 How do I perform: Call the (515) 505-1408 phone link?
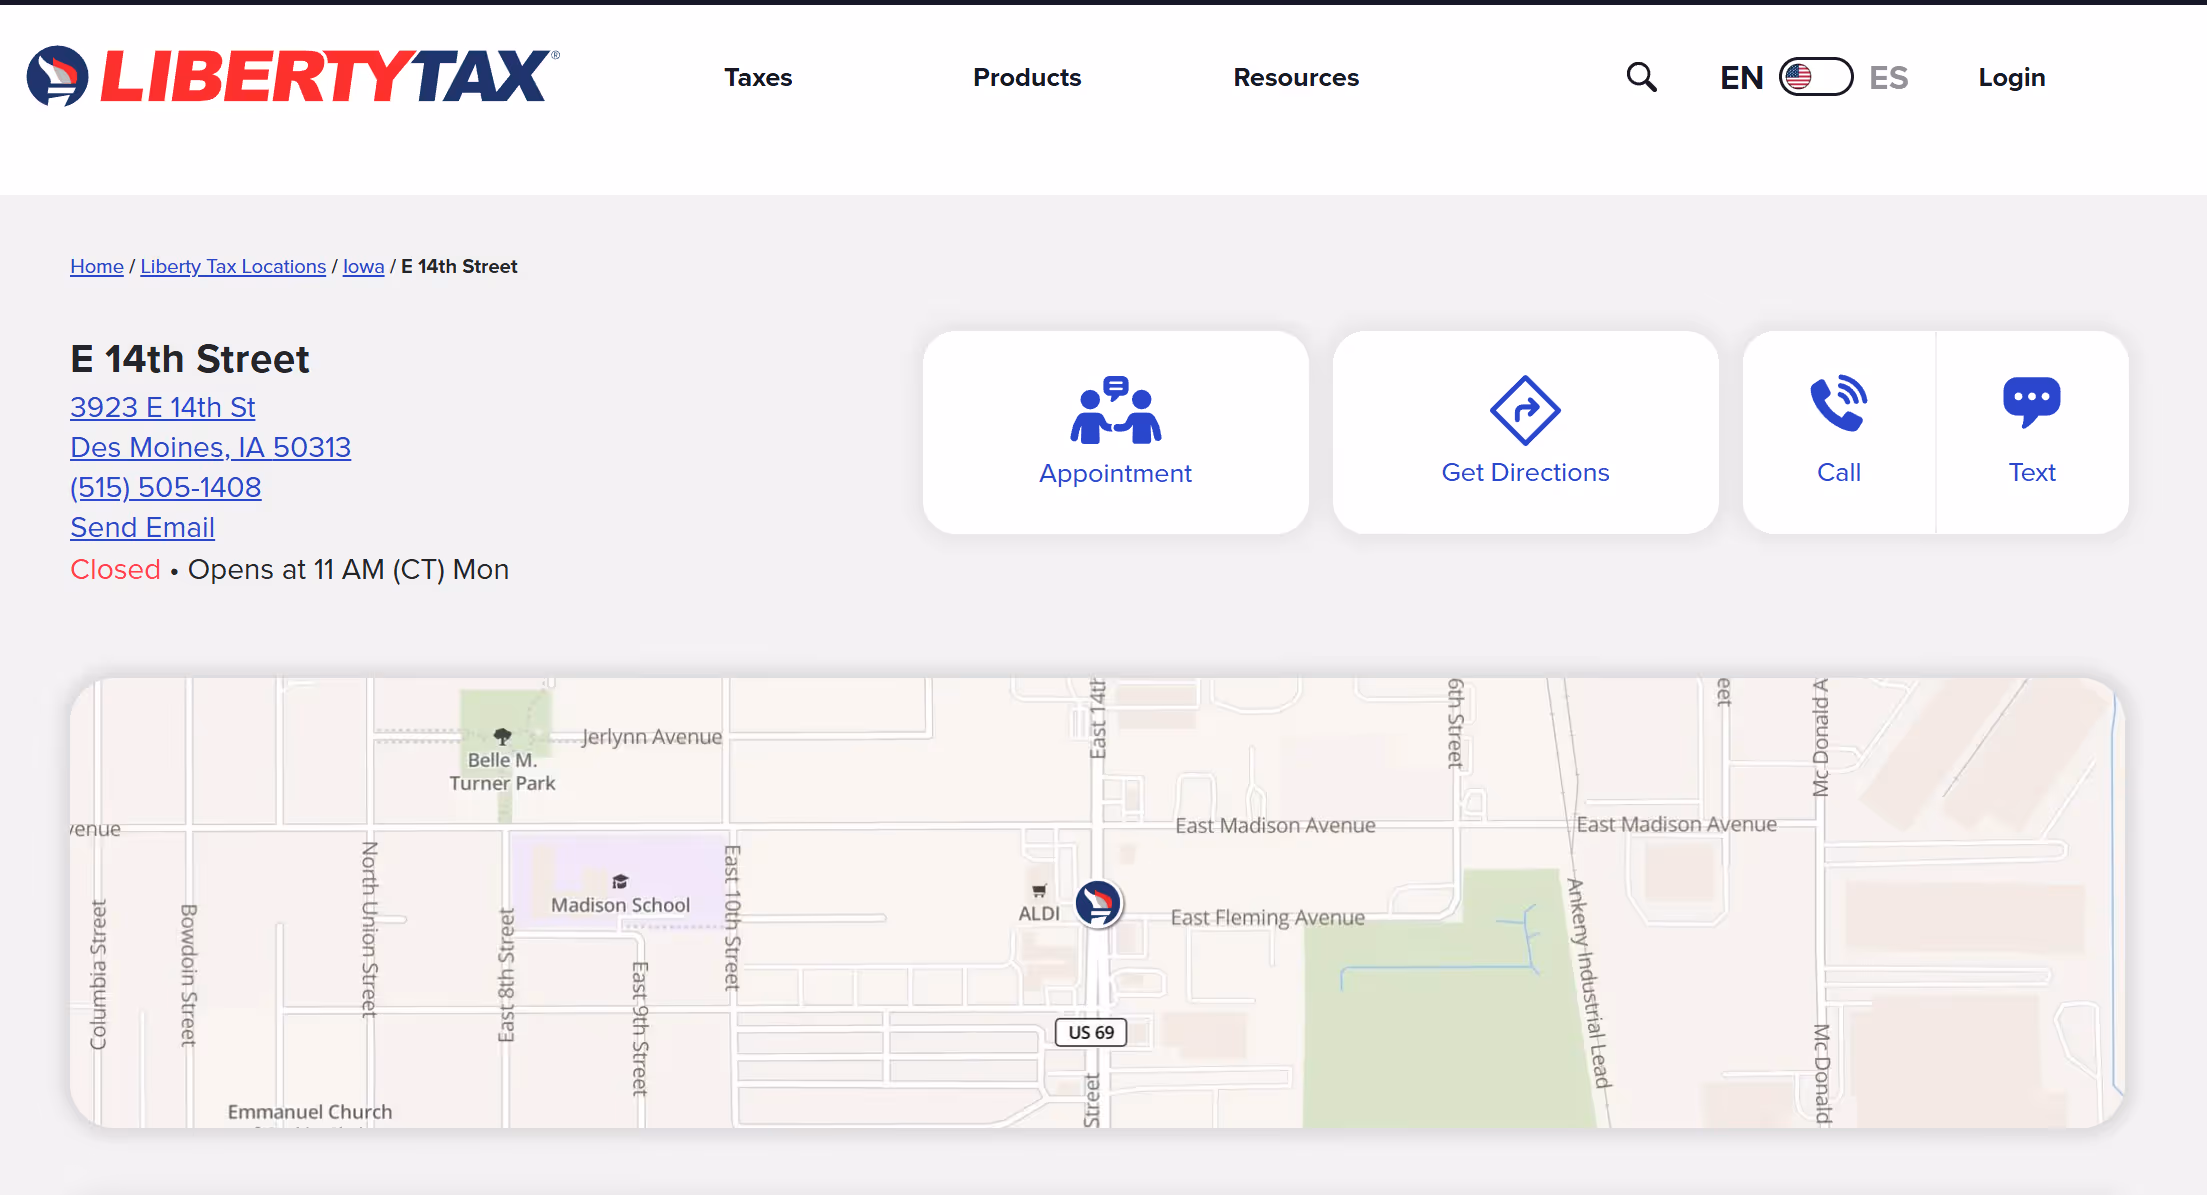click(x=166, y=487)
